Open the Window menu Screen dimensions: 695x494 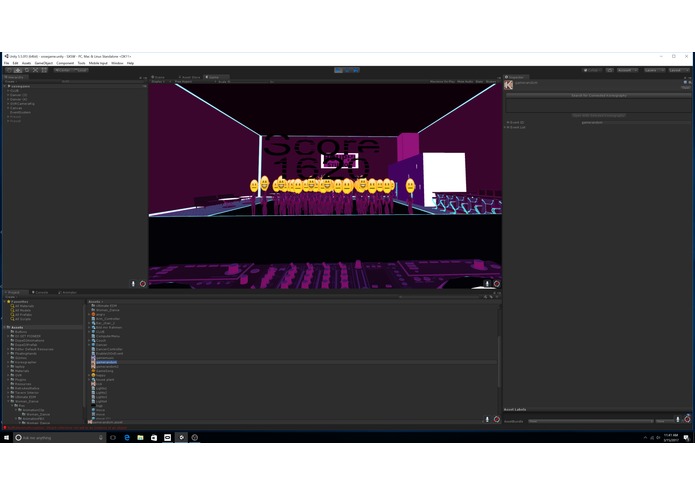coord(117,63)
